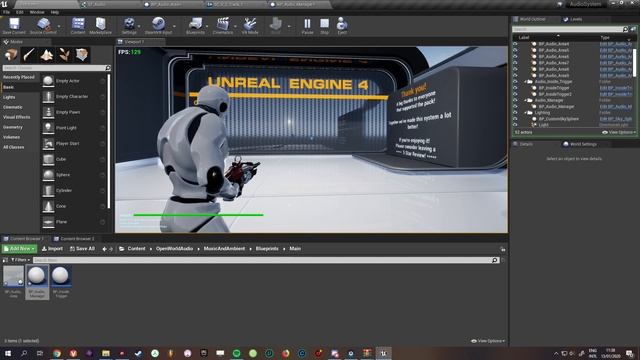
Task: Open View Options in World Outliner
Action: (x=619, y=132)
